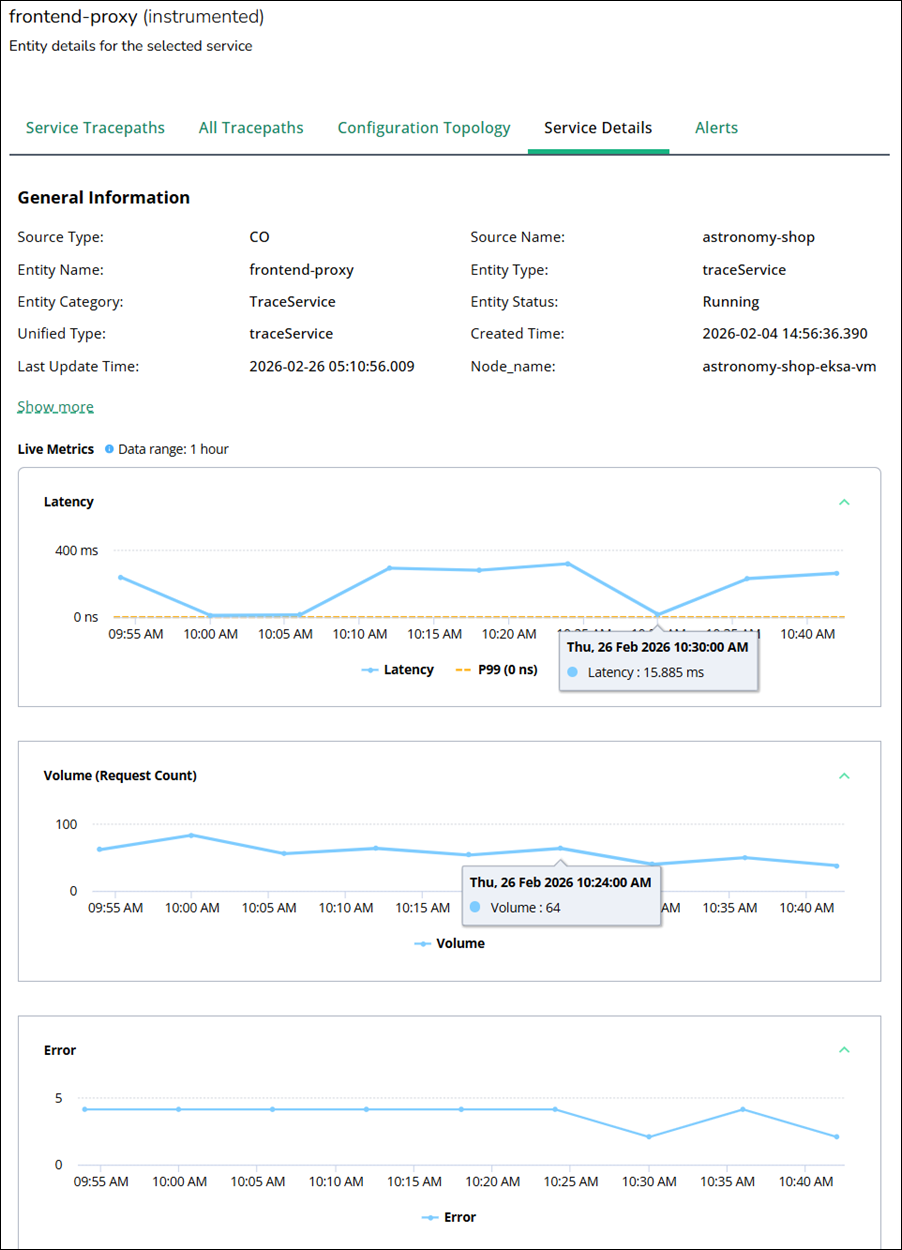Click the Data range info icon
Viewport: 902px width, 1250px height.
109,450
